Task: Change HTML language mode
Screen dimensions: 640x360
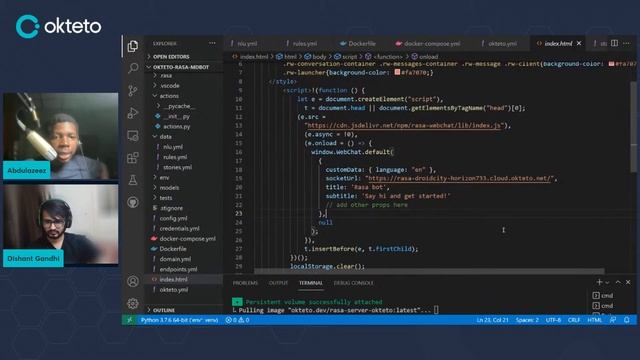Action: (x=595, y=320)
